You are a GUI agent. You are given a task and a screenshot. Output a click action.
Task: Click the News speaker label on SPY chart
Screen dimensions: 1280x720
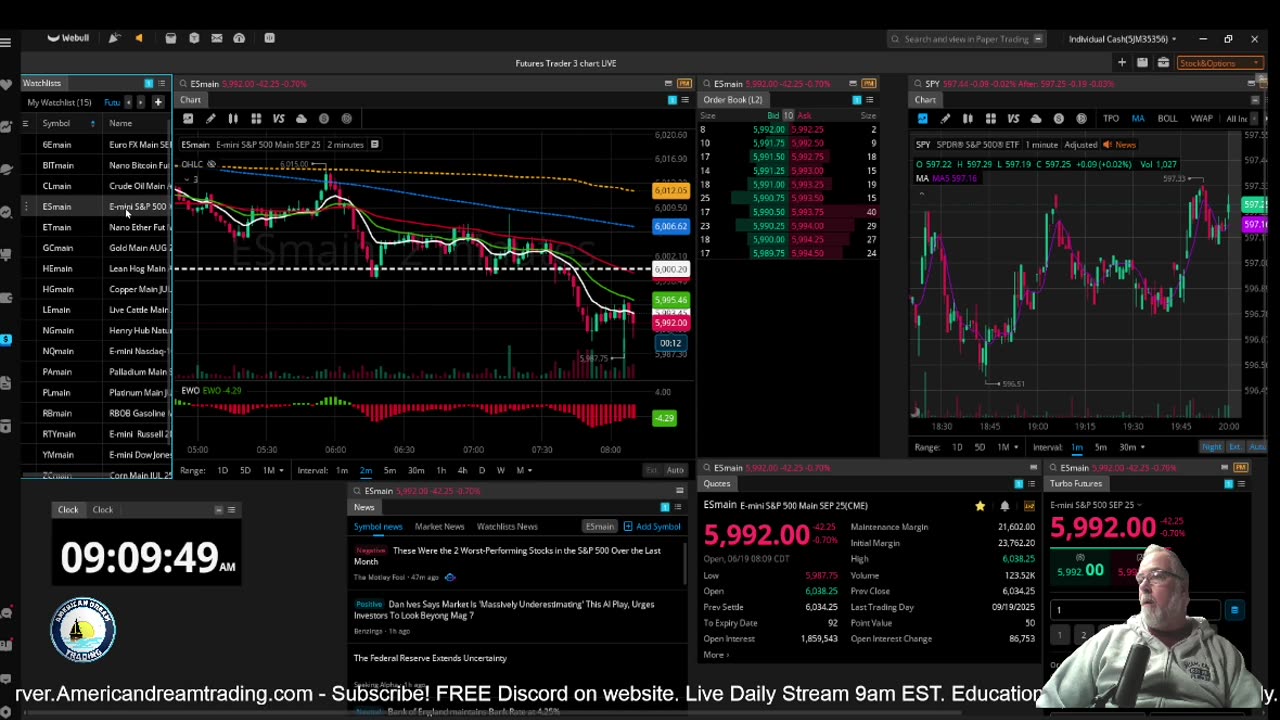pos(1119,145)
